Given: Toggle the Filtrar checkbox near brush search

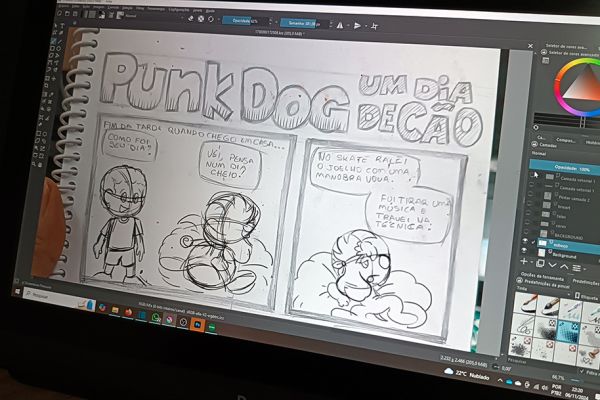Looking at the screenshot, I should pos(582,371).
